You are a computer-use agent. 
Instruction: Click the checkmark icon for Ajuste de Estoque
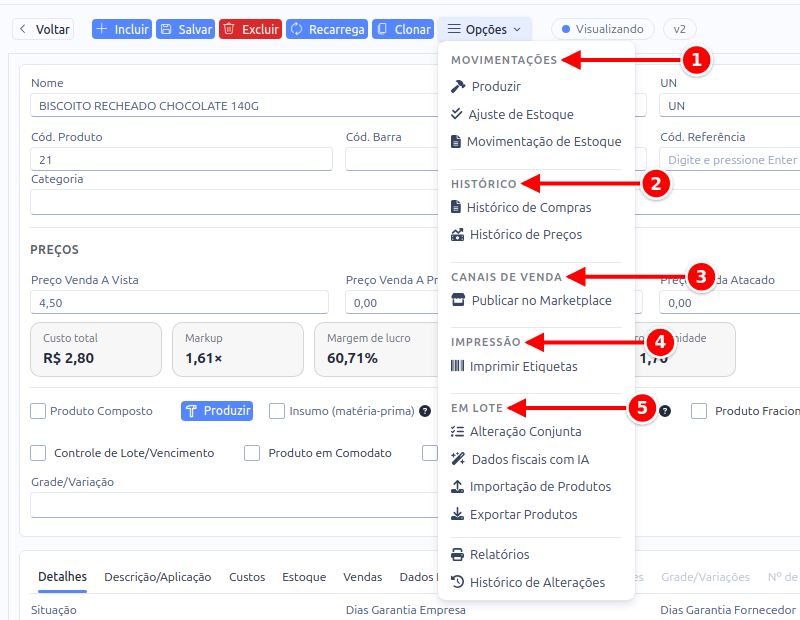457,114
